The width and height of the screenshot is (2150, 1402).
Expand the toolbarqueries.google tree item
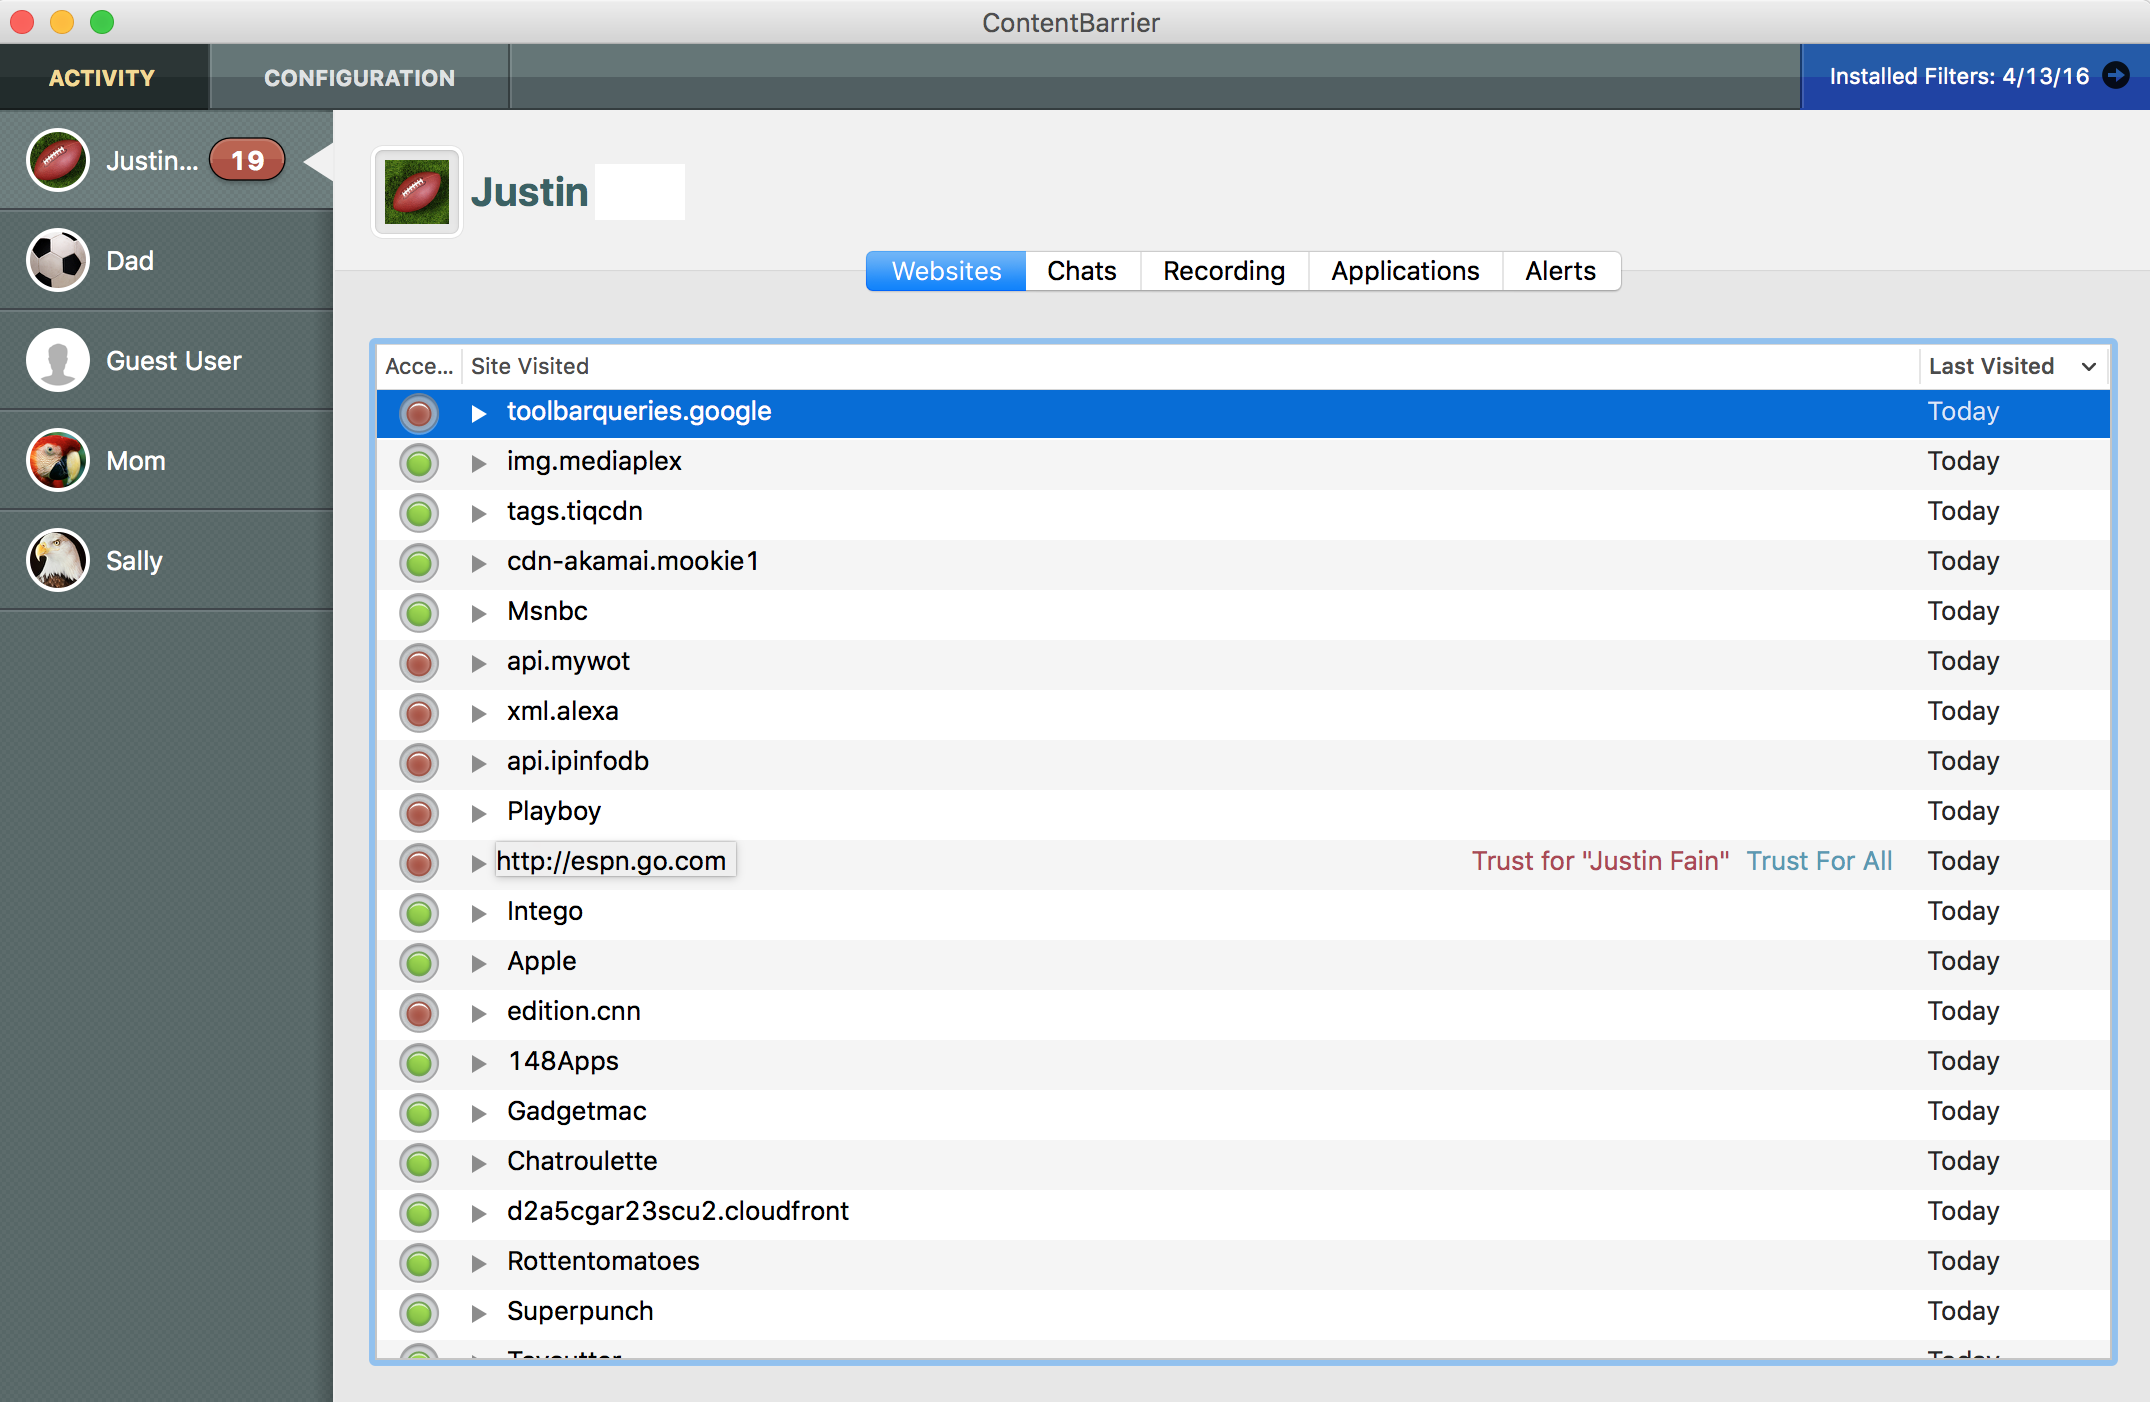point(480,410)
